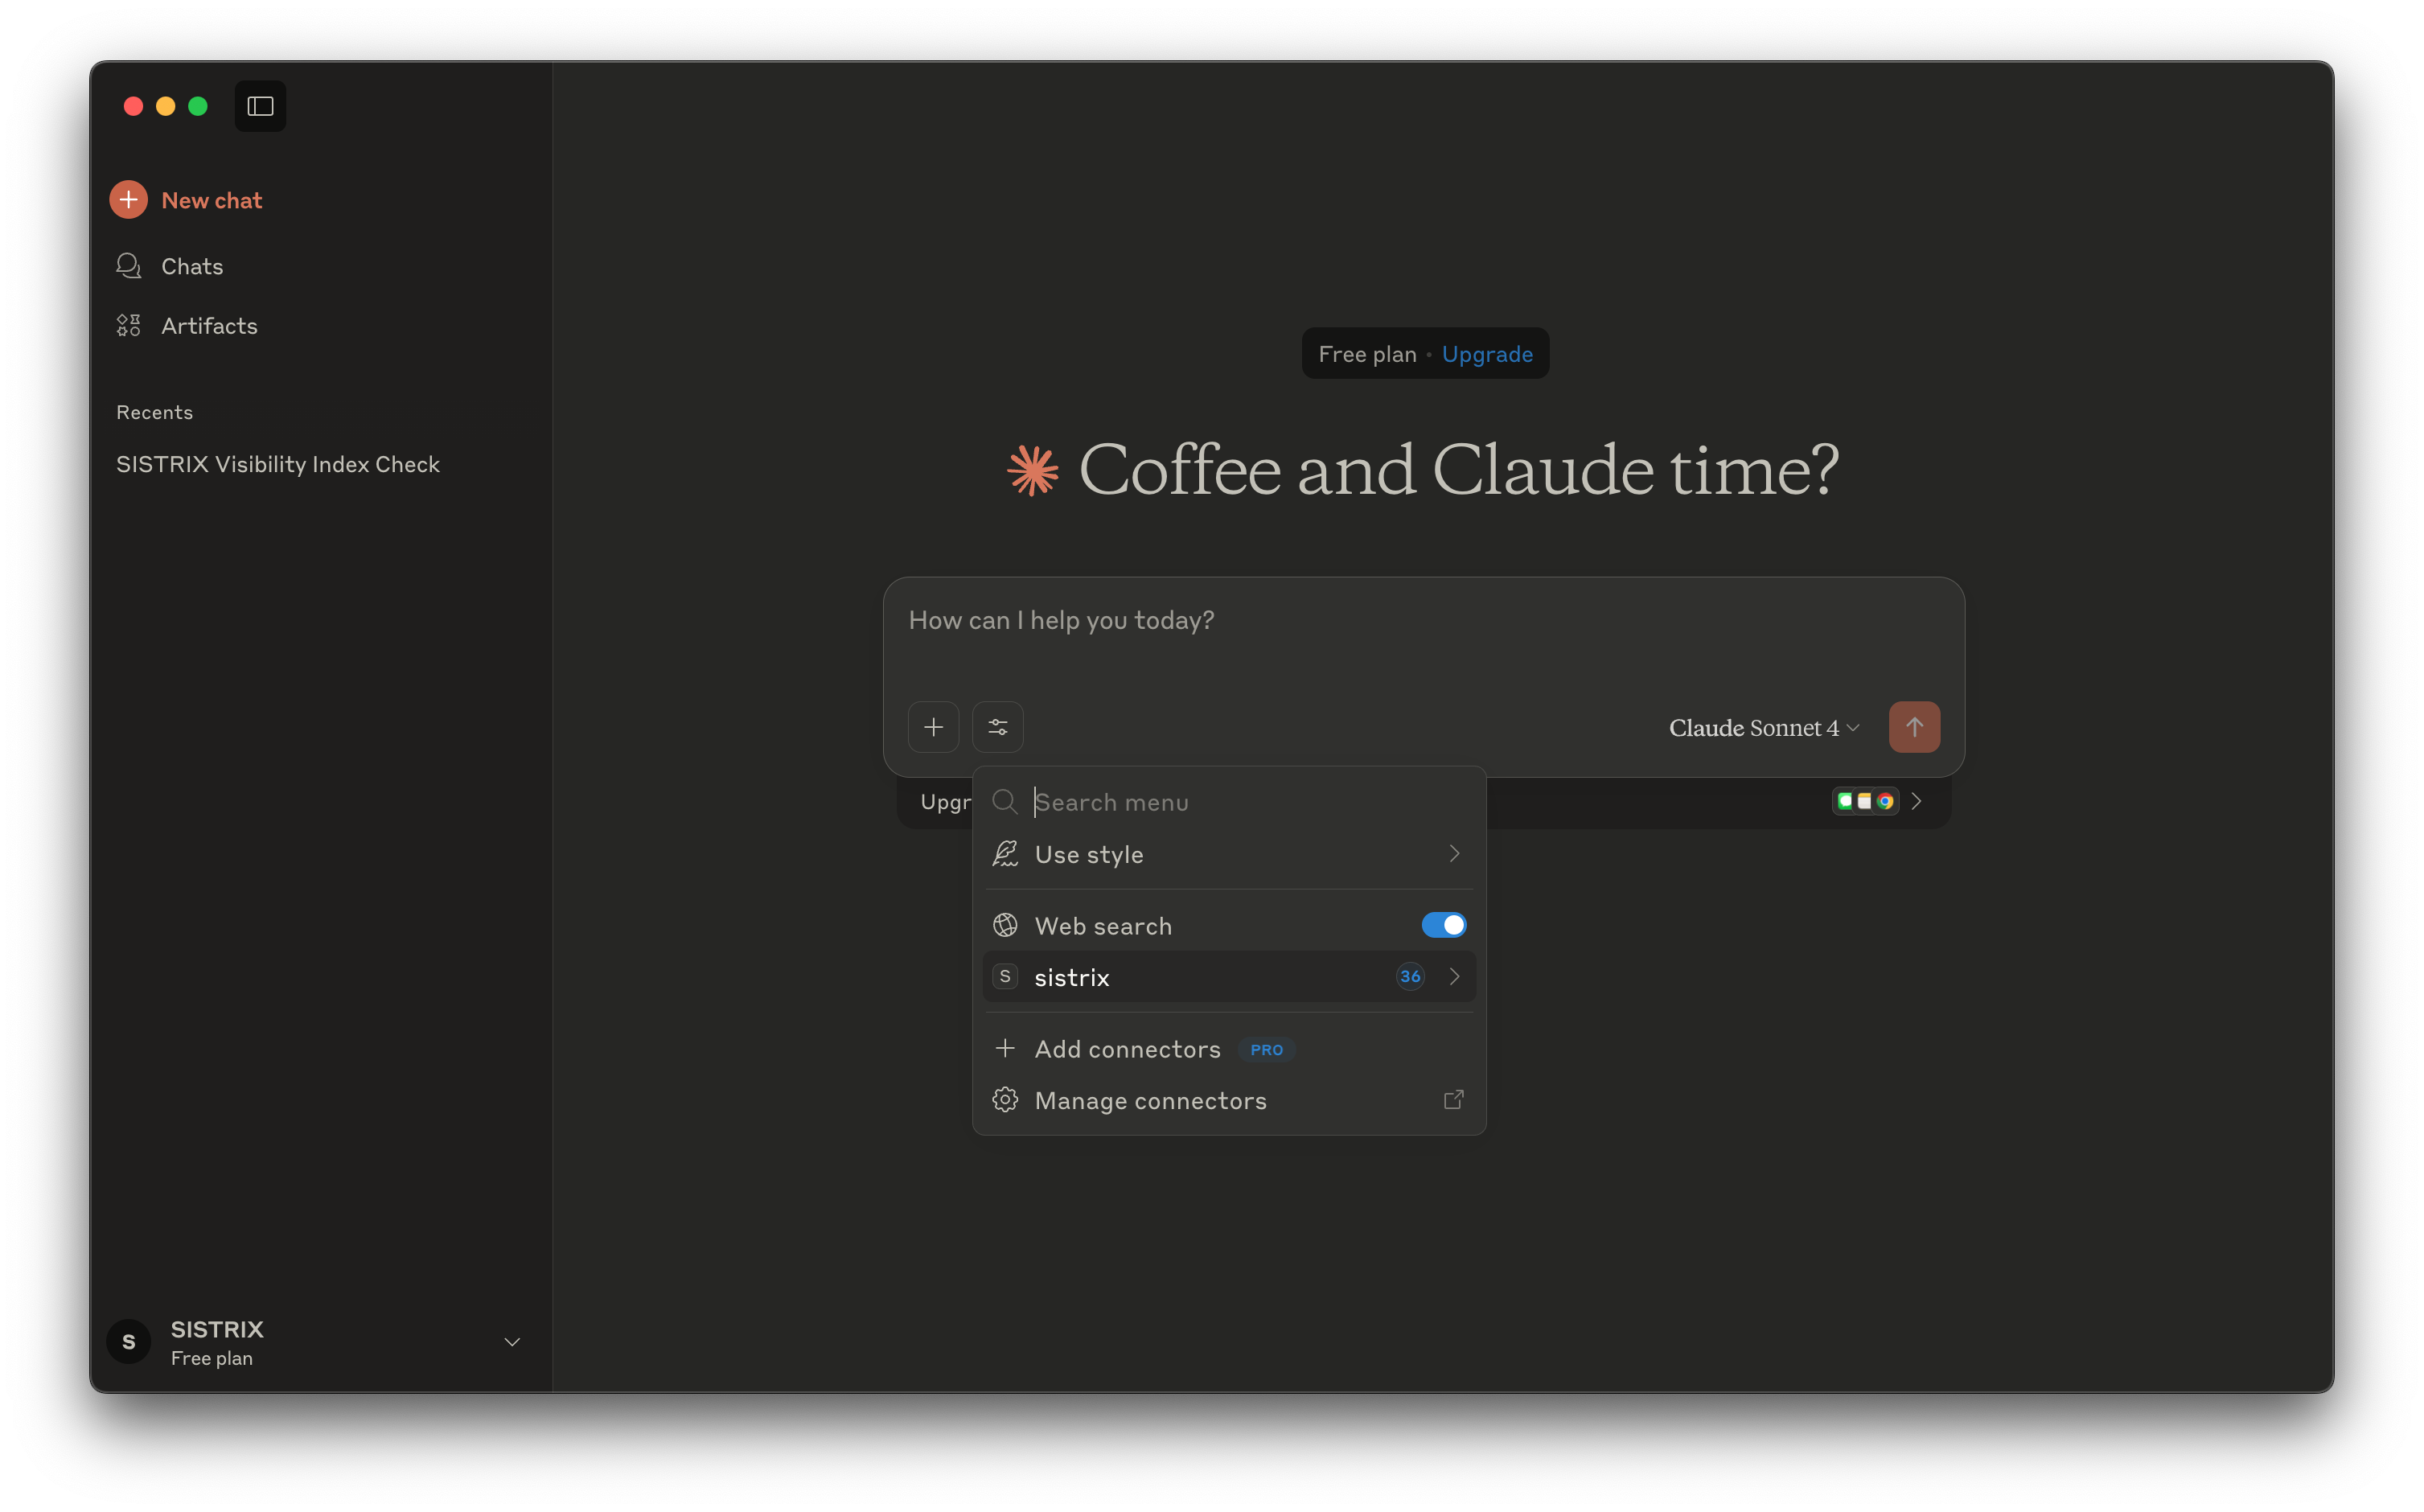Click the Recents heading
Screen dimensions: 2424x1512
pyautogui.click(x=154, y=412)
